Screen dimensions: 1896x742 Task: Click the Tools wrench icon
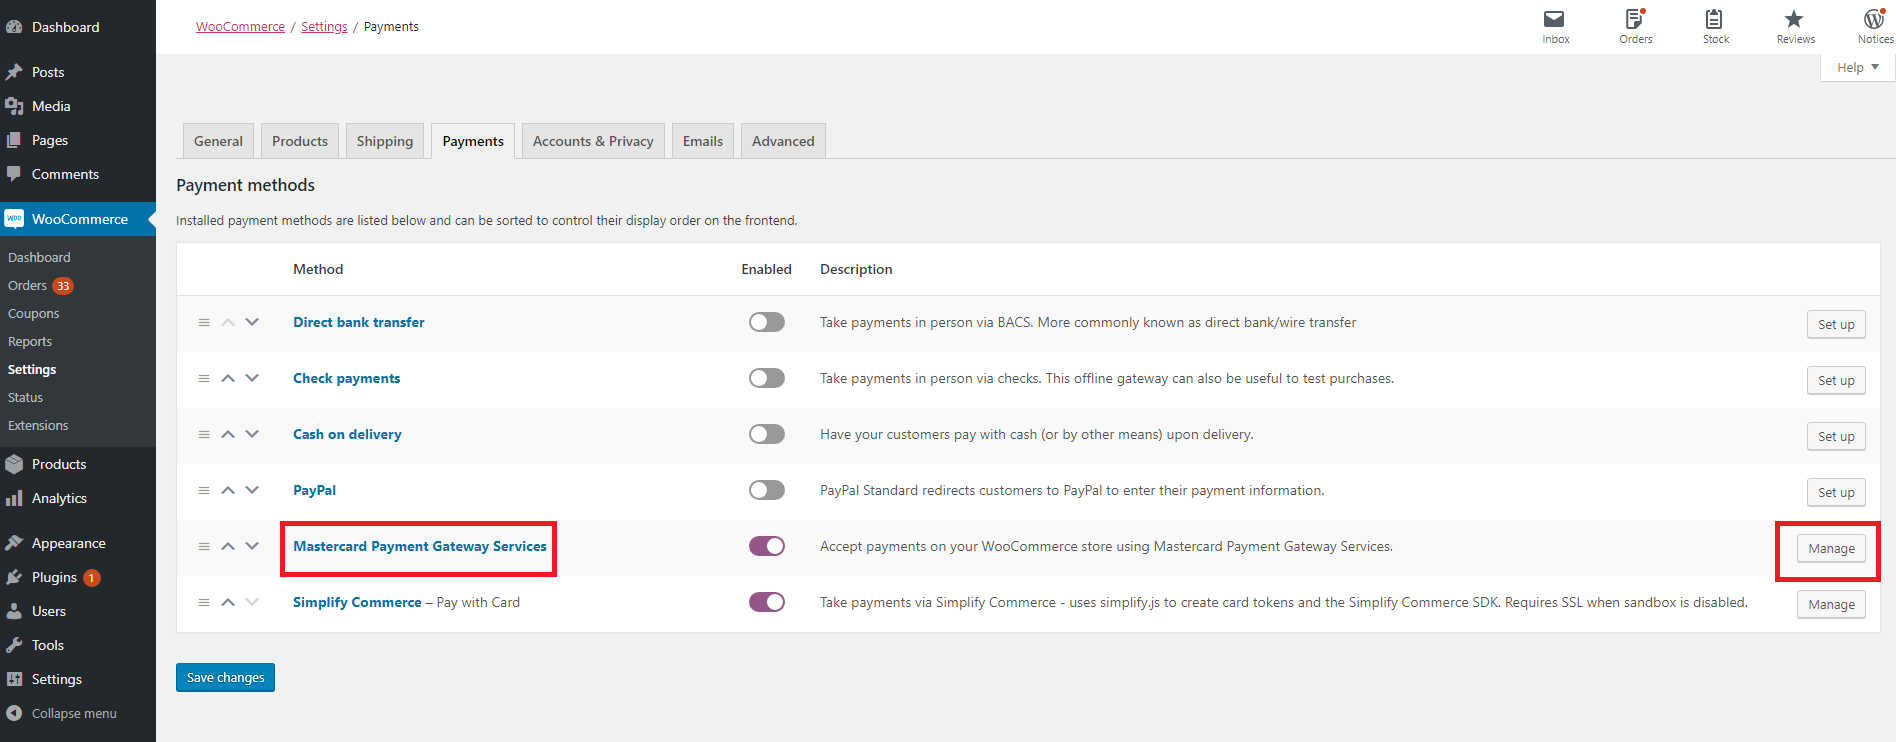click(14, 645)
